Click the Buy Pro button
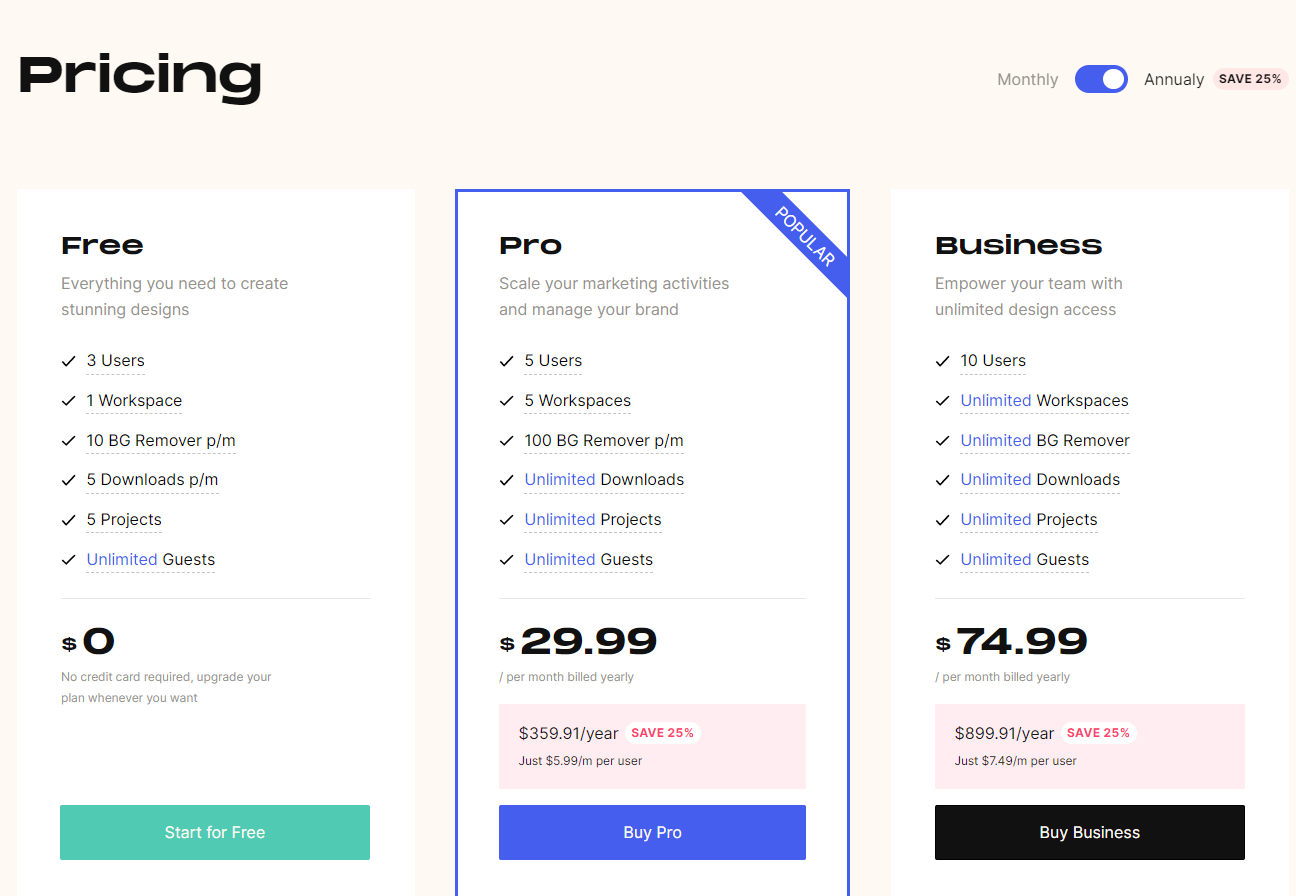Image resolution: width=1296 pixels, height=896 pixels. click(652, 832)
